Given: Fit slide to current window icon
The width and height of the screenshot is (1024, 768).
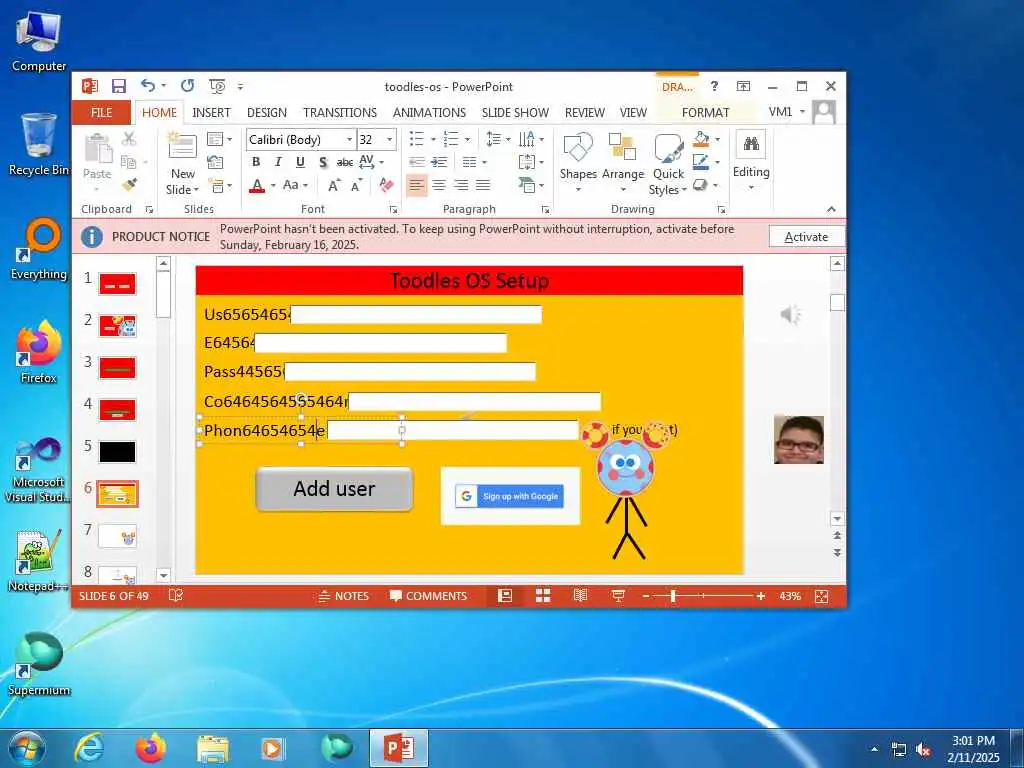Looking at the screenshot, I should [822, 596].
